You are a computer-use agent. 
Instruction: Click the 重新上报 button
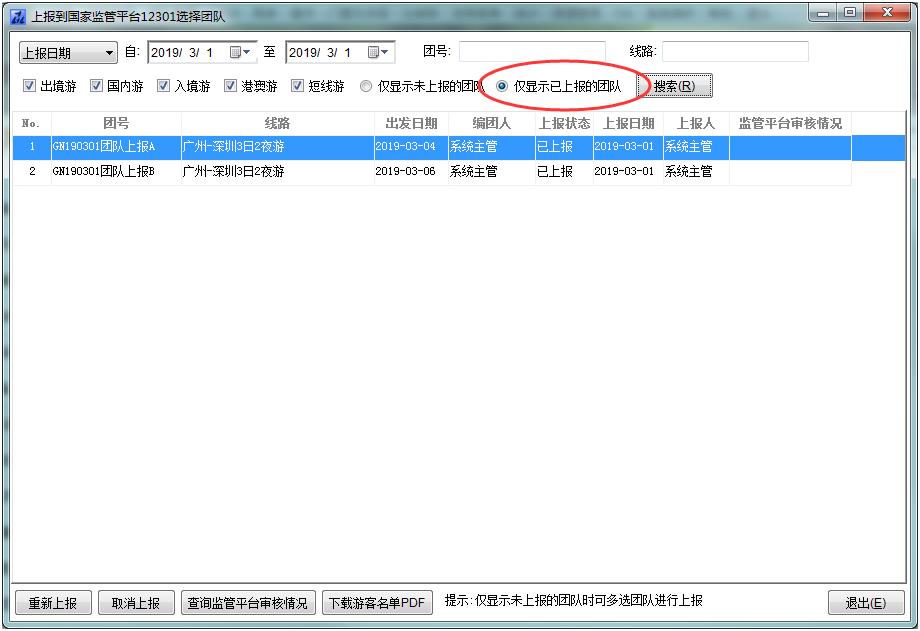pyautogui.click(x=53, y=603)
